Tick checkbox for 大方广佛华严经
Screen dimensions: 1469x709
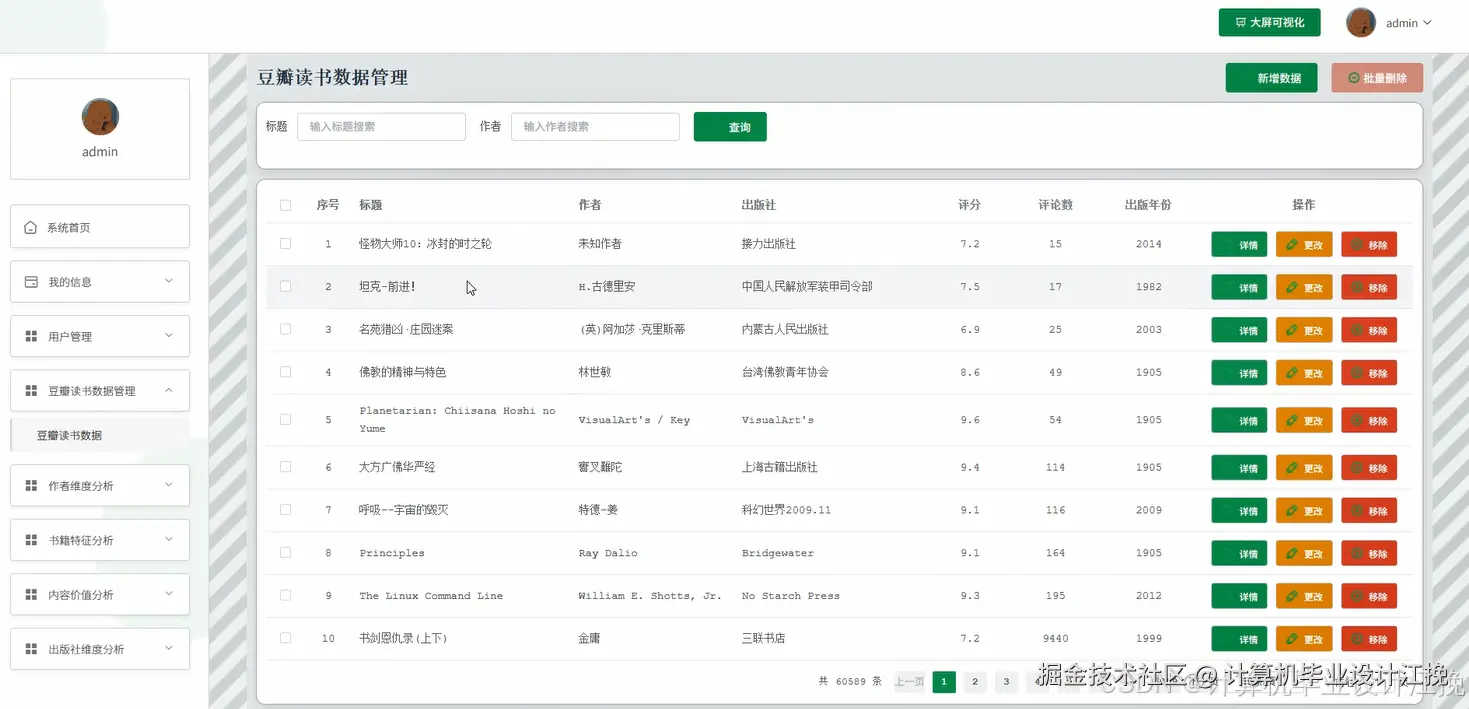point(285,467)
